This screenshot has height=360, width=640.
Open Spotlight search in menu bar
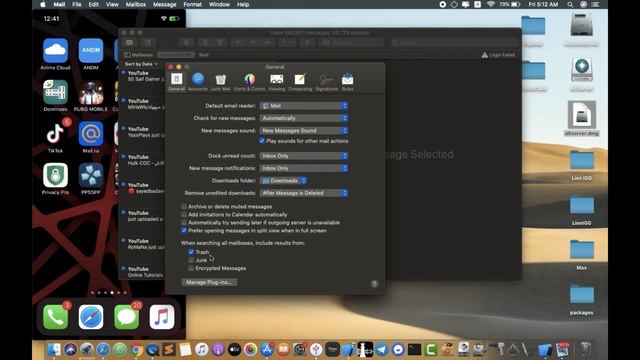[x=570, y=4]
